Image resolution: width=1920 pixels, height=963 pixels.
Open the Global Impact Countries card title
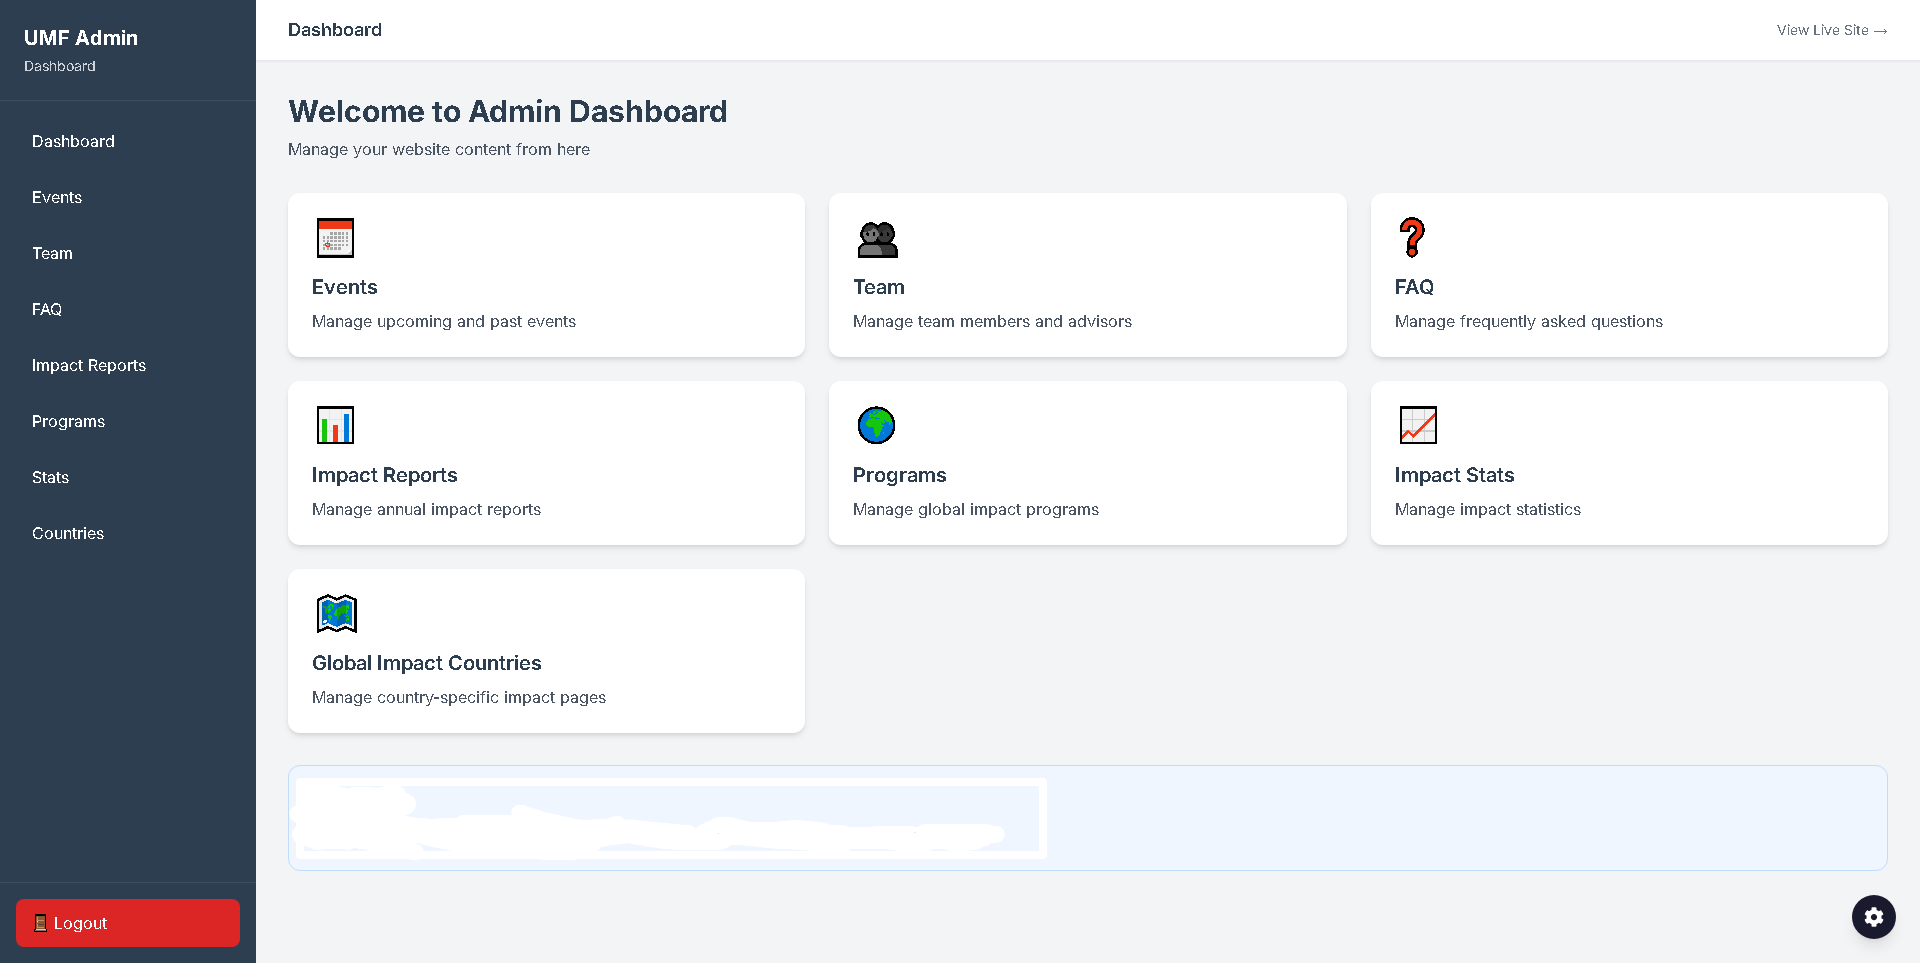click(x=426, y=663)
